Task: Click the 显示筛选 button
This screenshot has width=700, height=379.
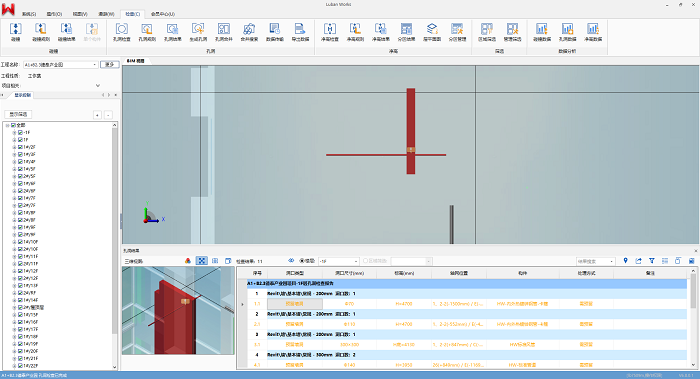Action: pyautogui.click(x=18, y=115)
